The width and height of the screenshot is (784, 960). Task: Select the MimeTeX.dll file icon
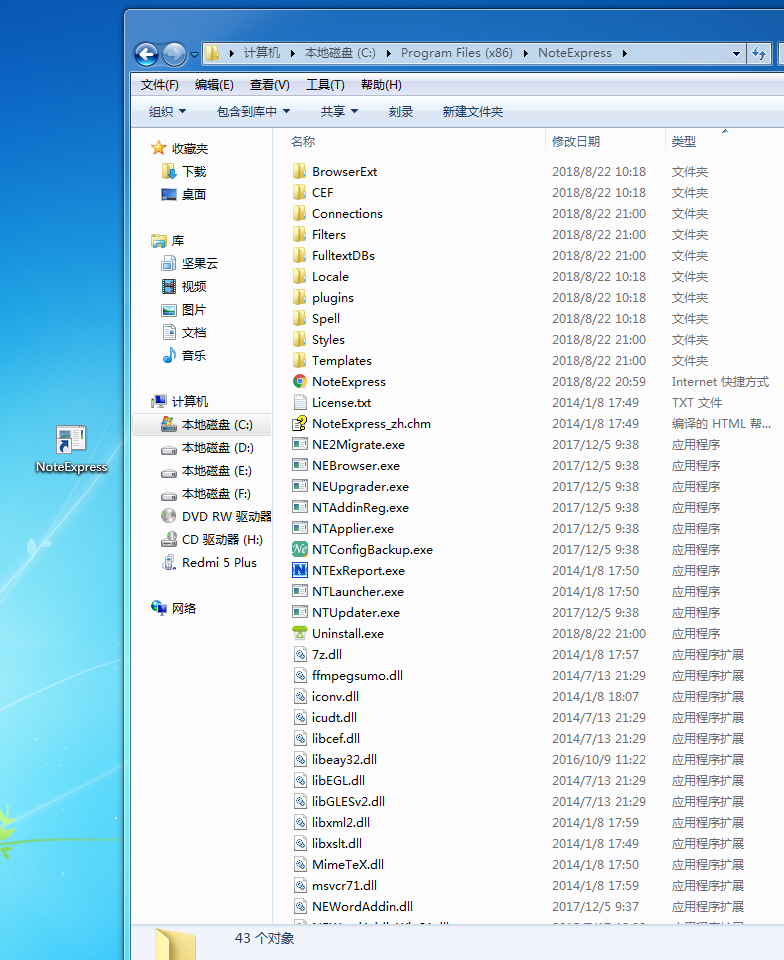299,864
